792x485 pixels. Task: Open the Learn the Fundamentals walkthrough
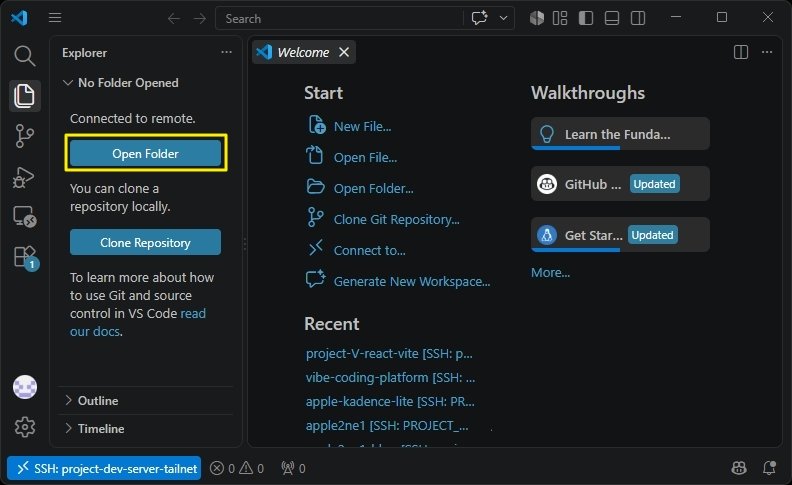click(x=620, y=134)
